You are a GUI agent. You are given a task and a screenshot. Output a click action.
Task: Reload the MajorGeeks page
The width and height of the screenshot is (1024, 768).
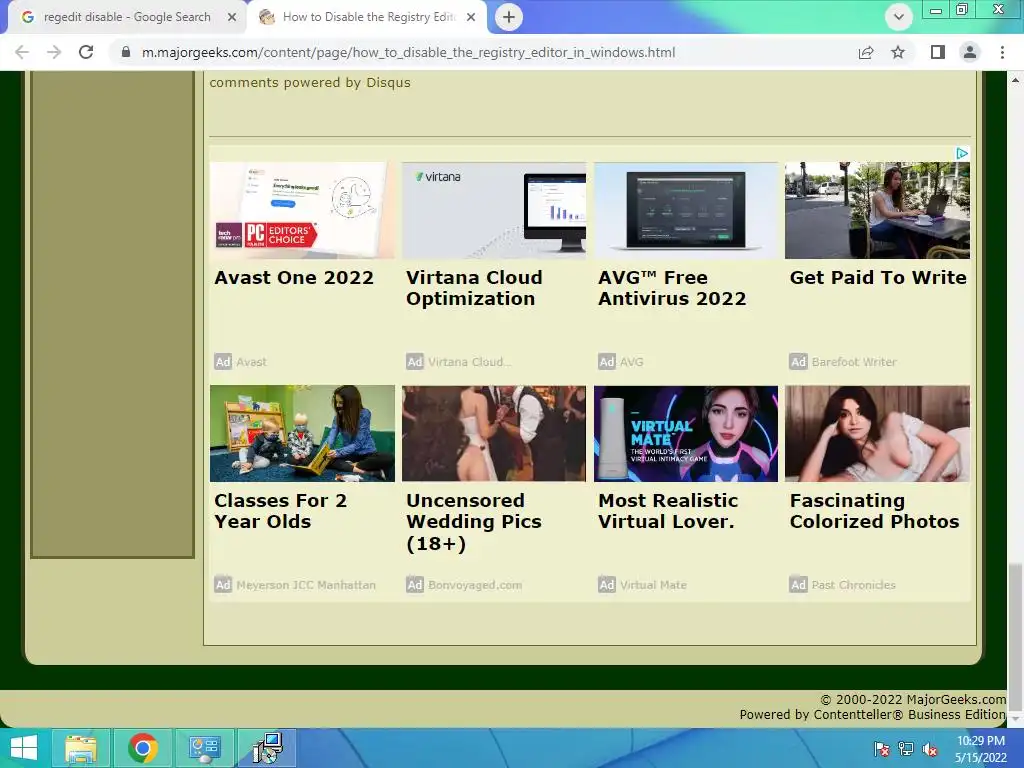pyautogui.click(x=86, y=52)
